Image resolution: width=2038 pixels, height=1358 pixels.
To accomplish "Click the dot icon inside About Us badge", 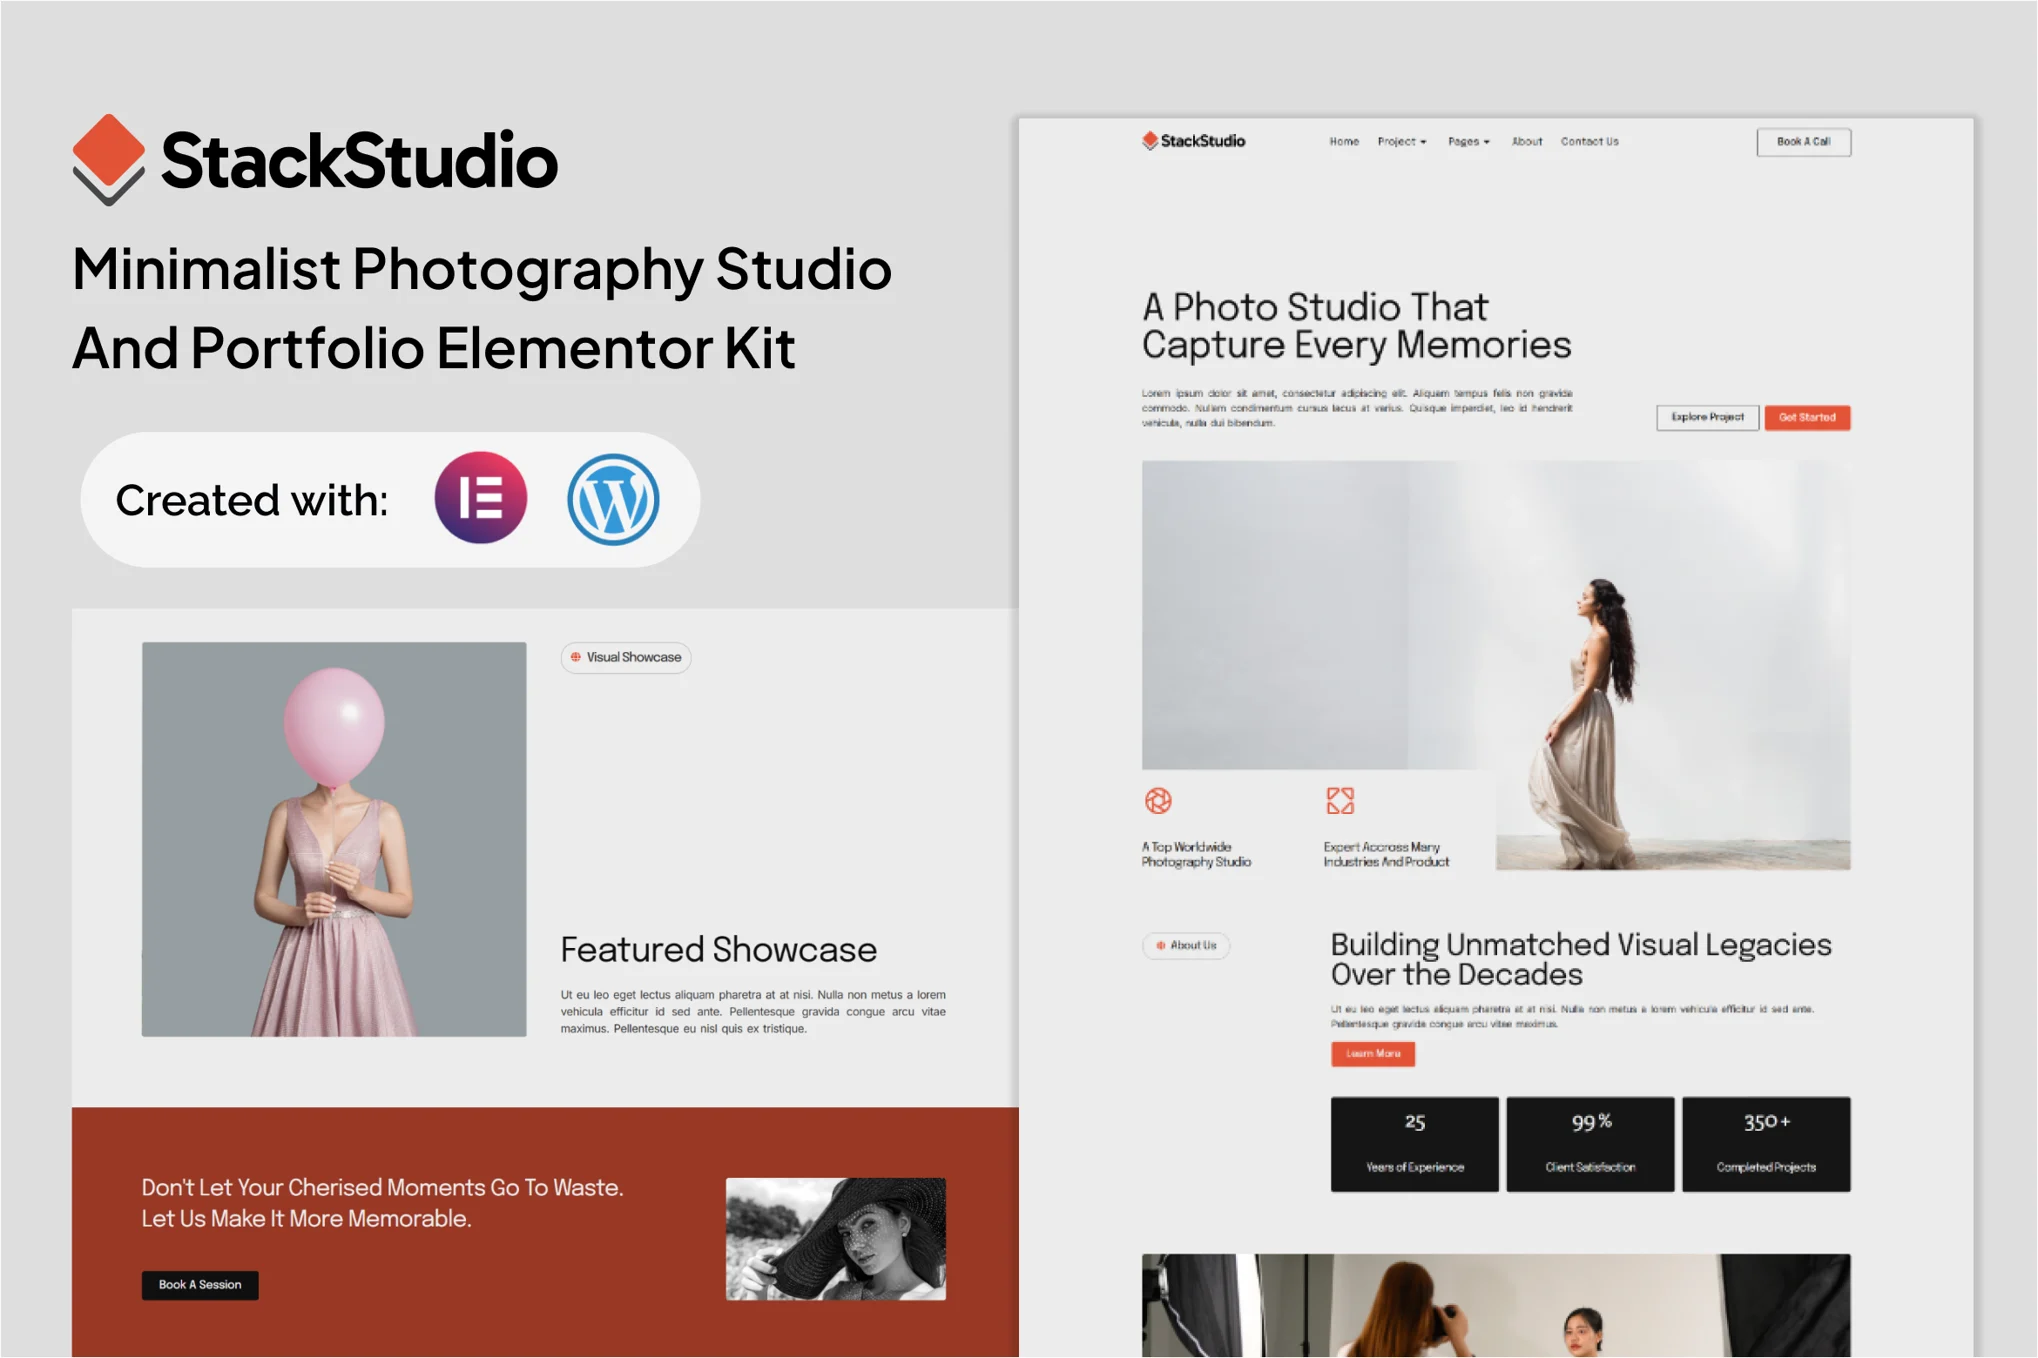I will (1159, 945).
